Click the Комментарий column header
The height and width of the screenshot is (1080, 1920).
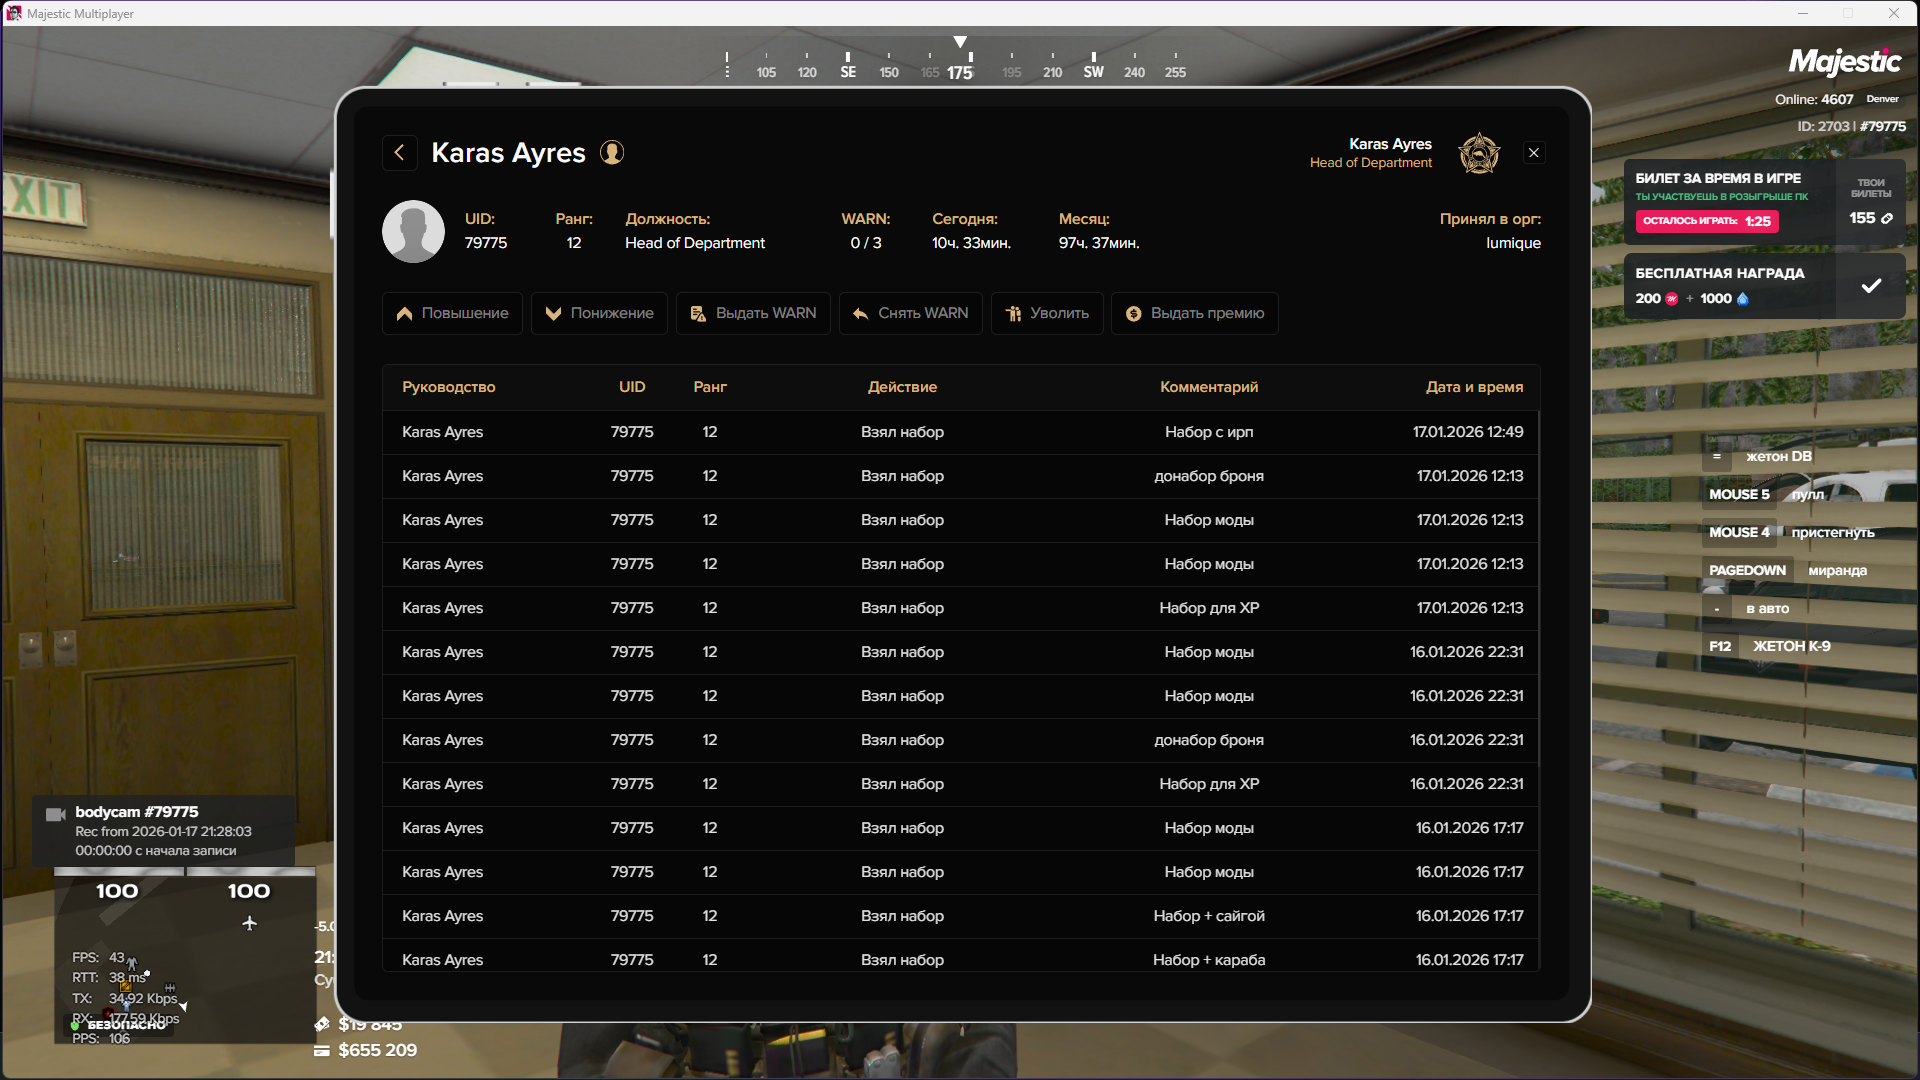(1208, 387)
